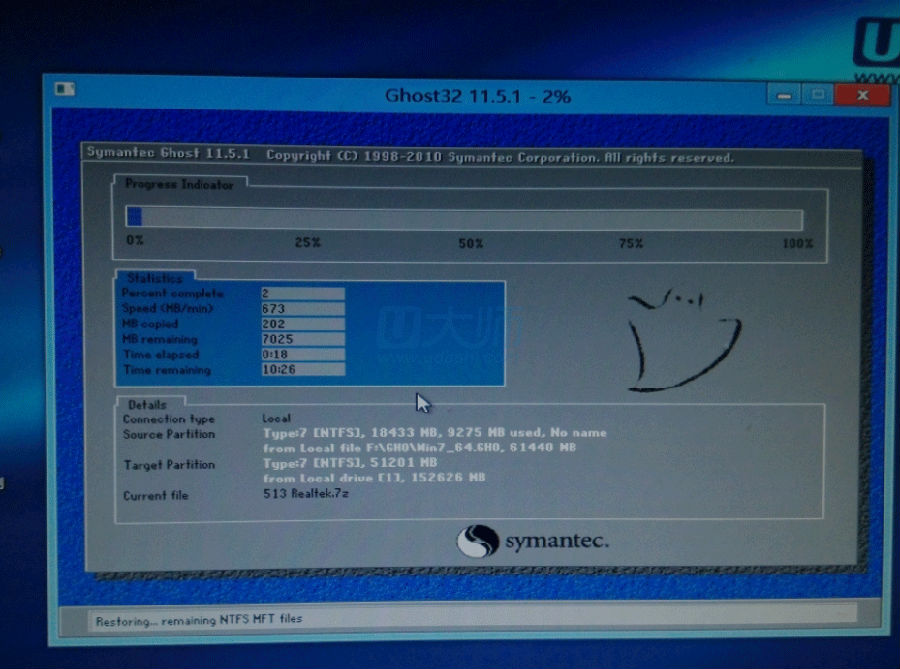Click the 50% mark under progress bar
Screen dimensions: 900x669
click(x=470, y=243)
